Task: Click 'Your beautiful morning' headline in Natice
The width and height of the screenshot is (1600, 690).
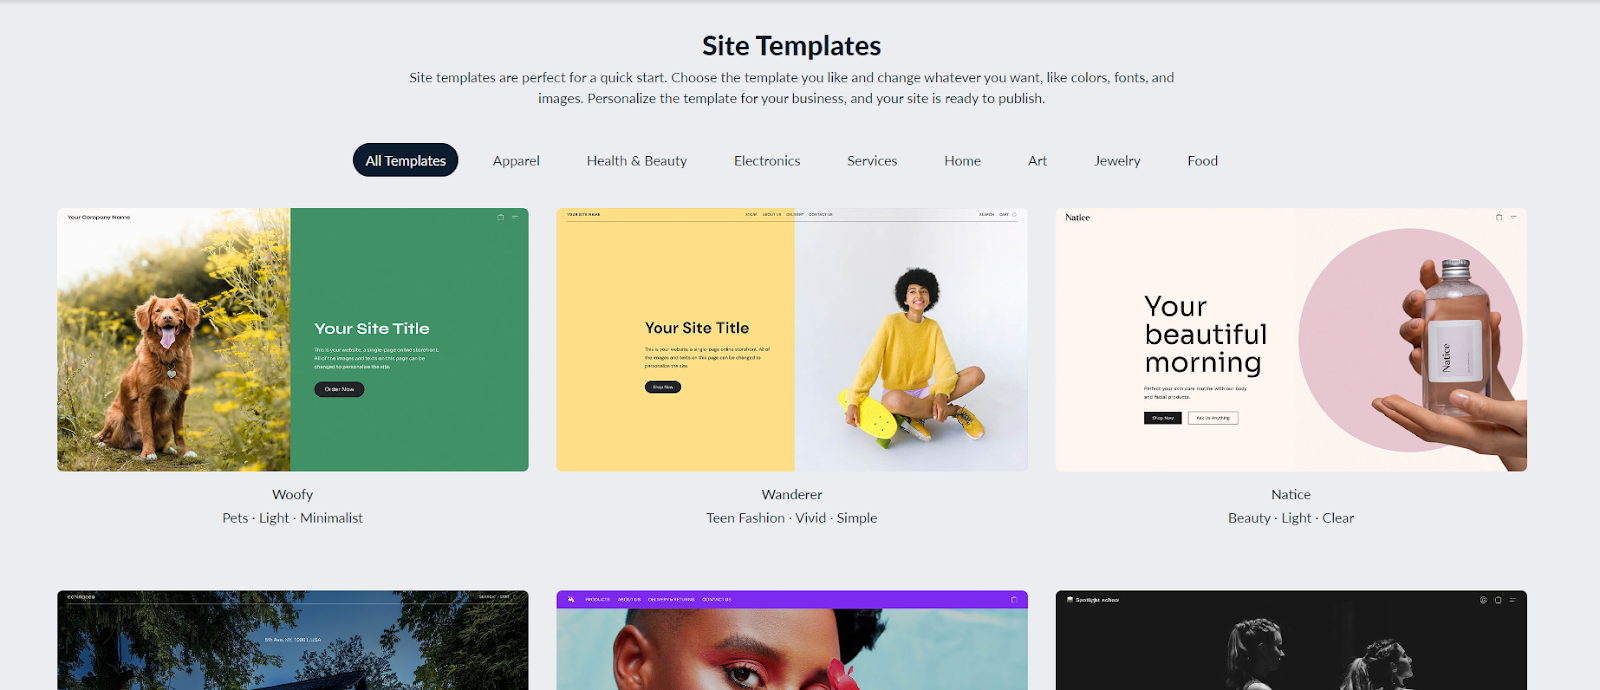Action: pos(1206,334)
